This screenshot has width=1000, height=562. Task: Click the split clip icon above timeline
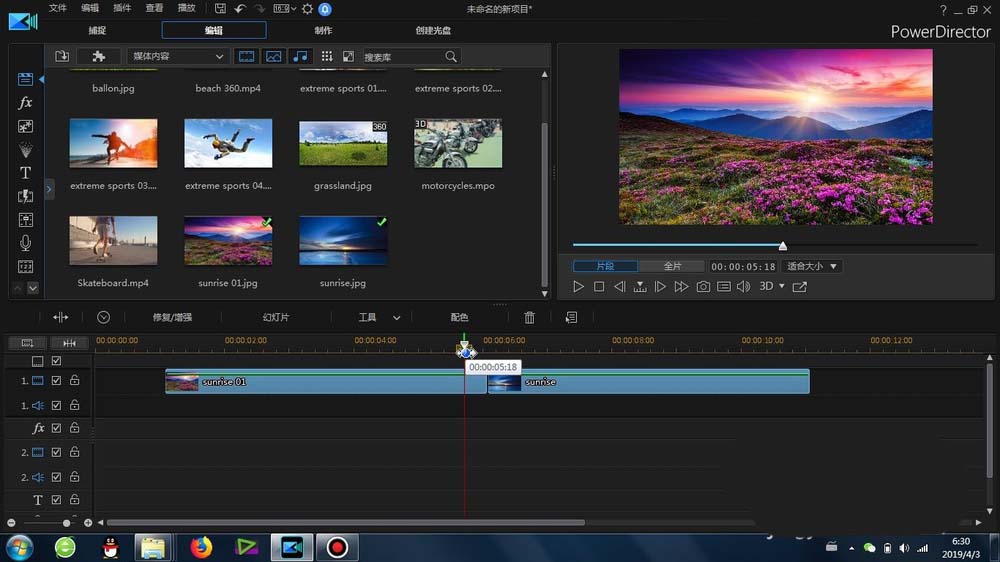pyautogui.click(x=61, y=317)
